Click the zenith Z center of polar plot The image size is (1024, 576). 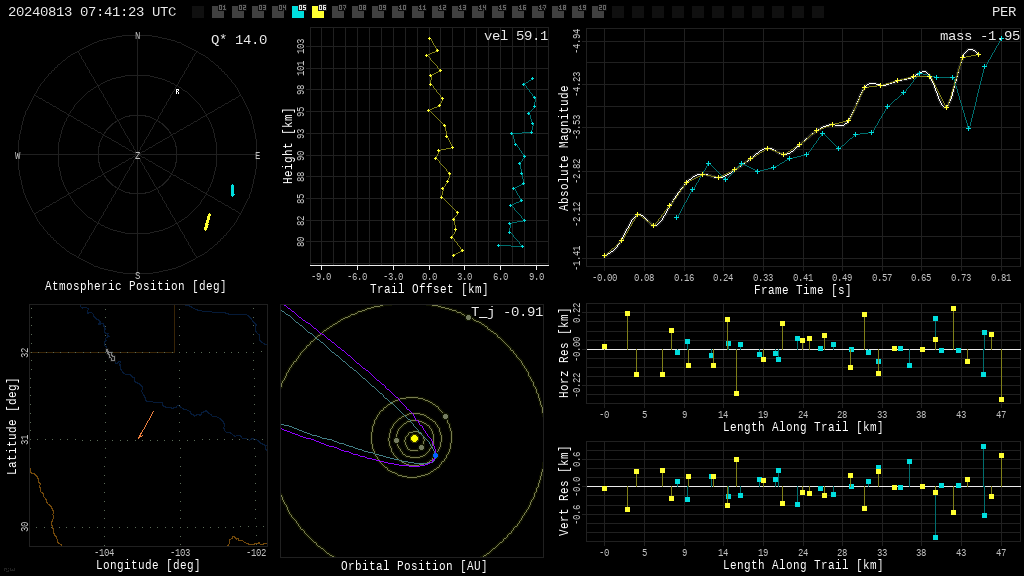pos(137,155)
